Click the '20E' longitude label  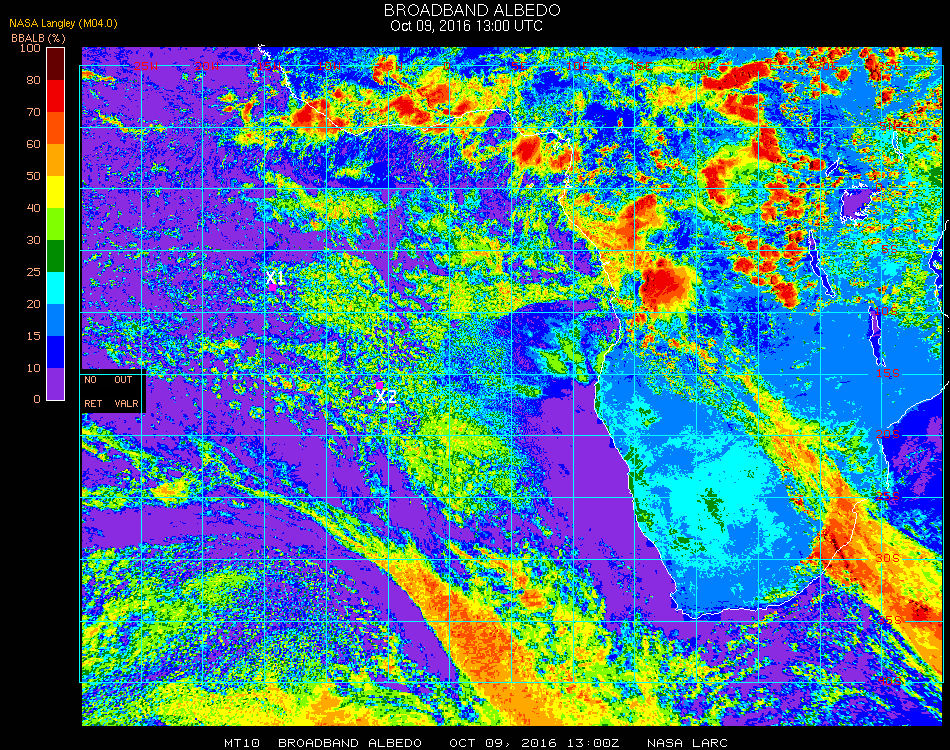tap(702, 66)
